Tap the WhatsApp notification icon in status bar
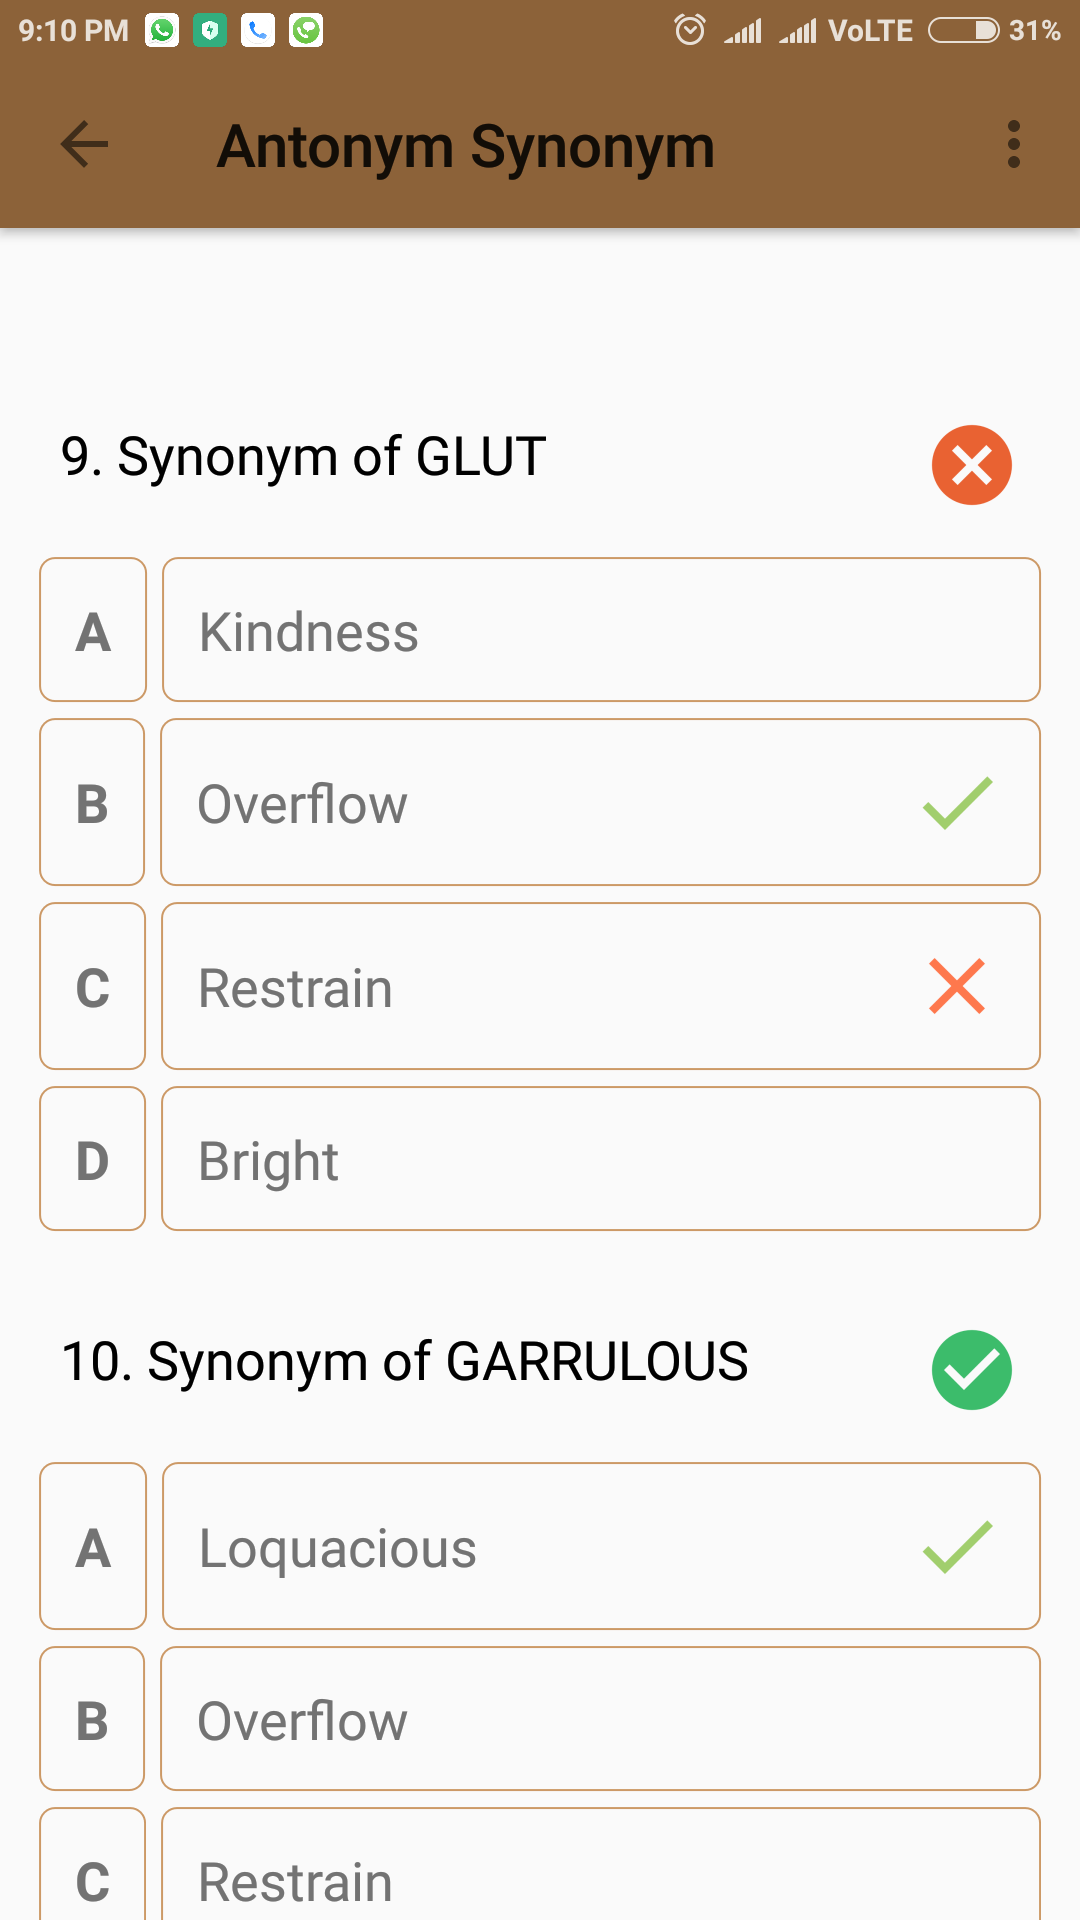1080x1920 pixels. 162,31
